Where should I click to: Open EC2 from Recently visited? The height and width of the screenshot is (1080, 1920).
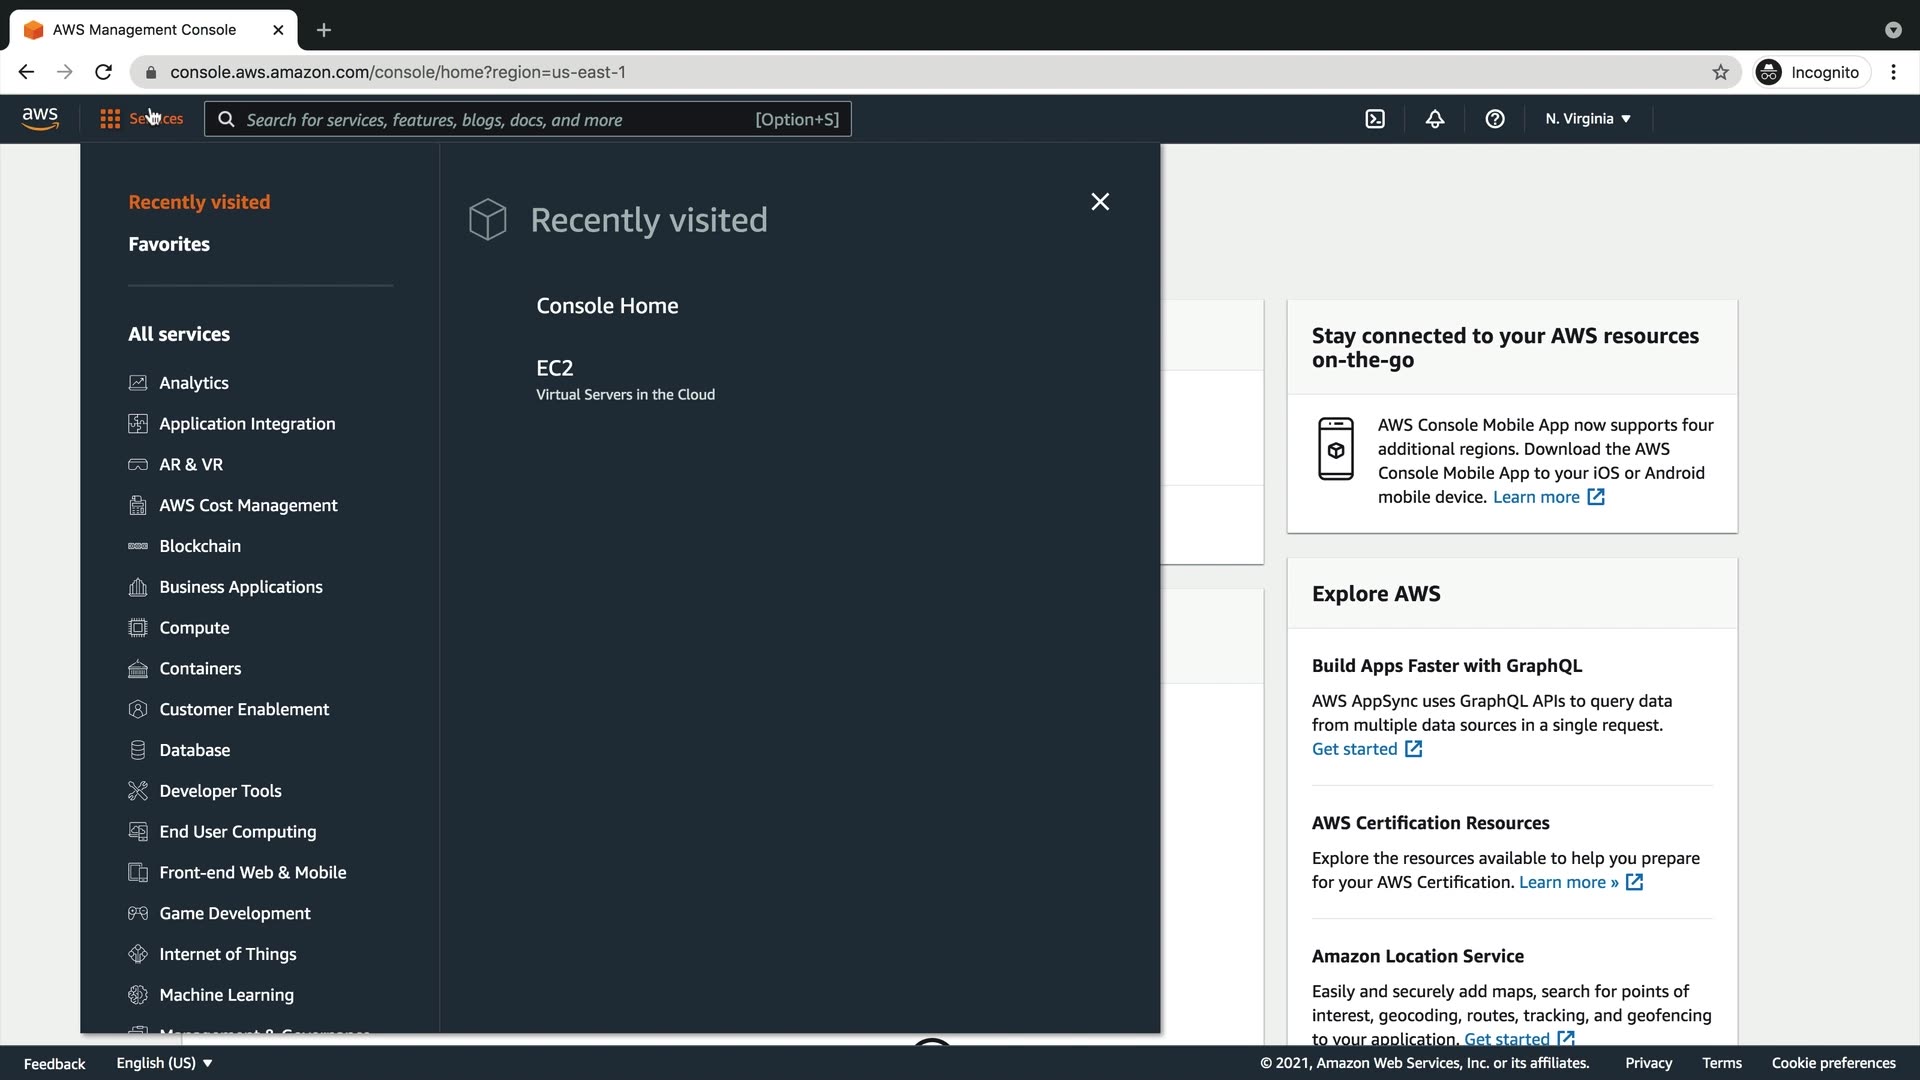pos(555,368)
